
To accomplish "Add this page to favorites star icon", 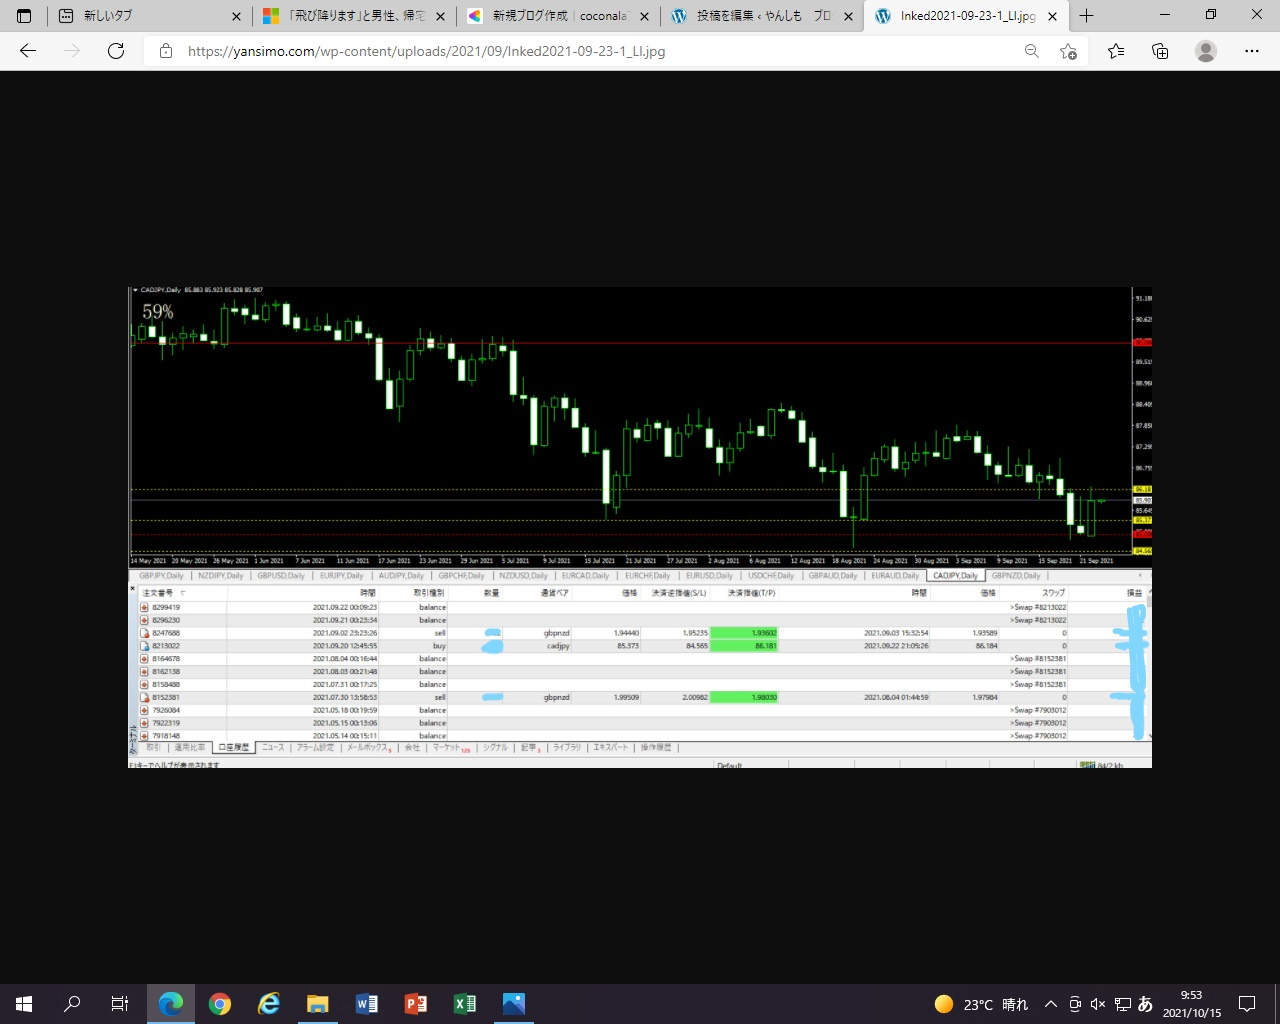I will (x=1068, y=51).
